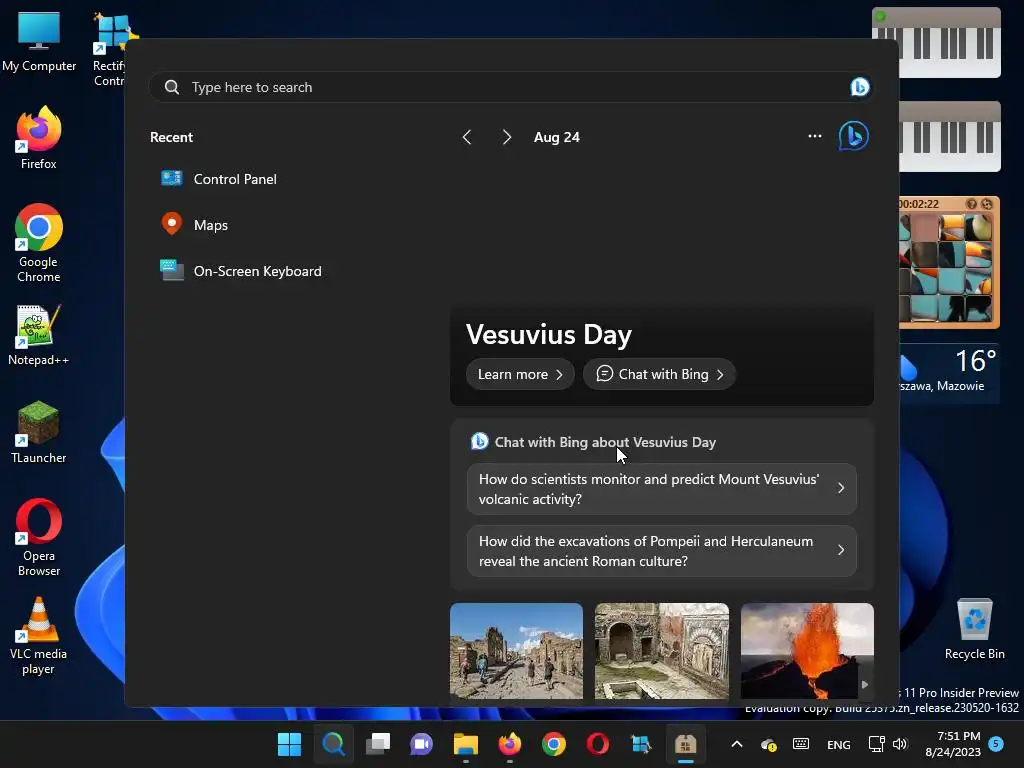This screenshot has height=768, width=1024.
Task: Open the erupting volcano thumbnail
Action: tap(807, 651)
